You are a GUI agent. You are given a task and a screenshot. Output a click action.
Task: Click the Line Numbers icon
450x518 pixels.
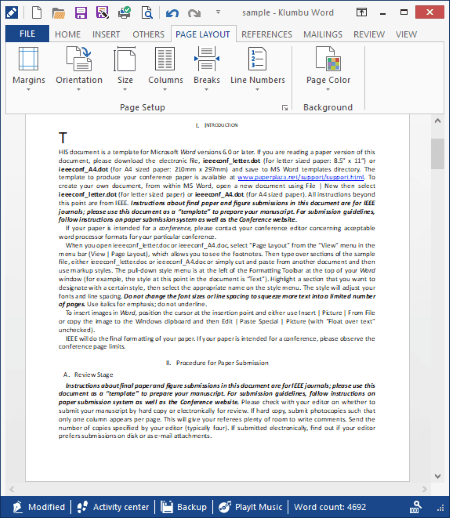point(257,59)
